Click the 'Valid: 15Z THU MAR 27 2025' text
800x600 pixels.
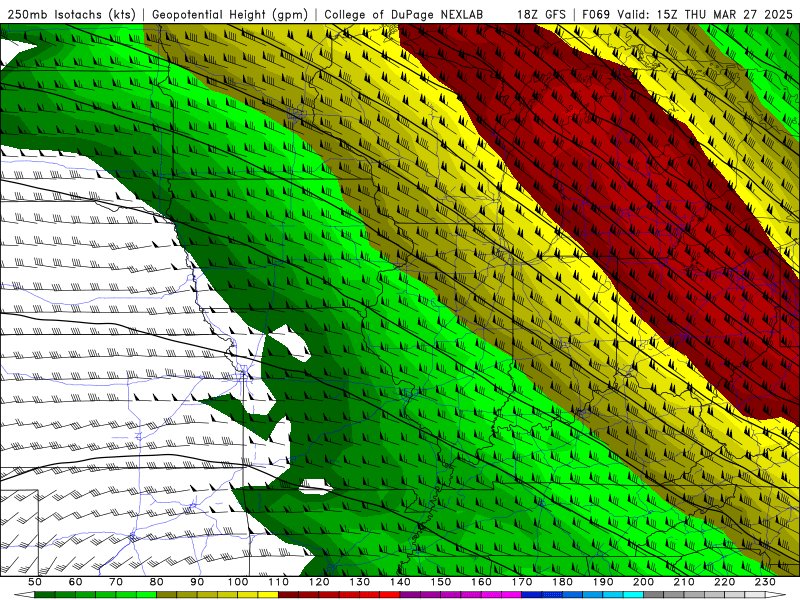pos(705,14)
